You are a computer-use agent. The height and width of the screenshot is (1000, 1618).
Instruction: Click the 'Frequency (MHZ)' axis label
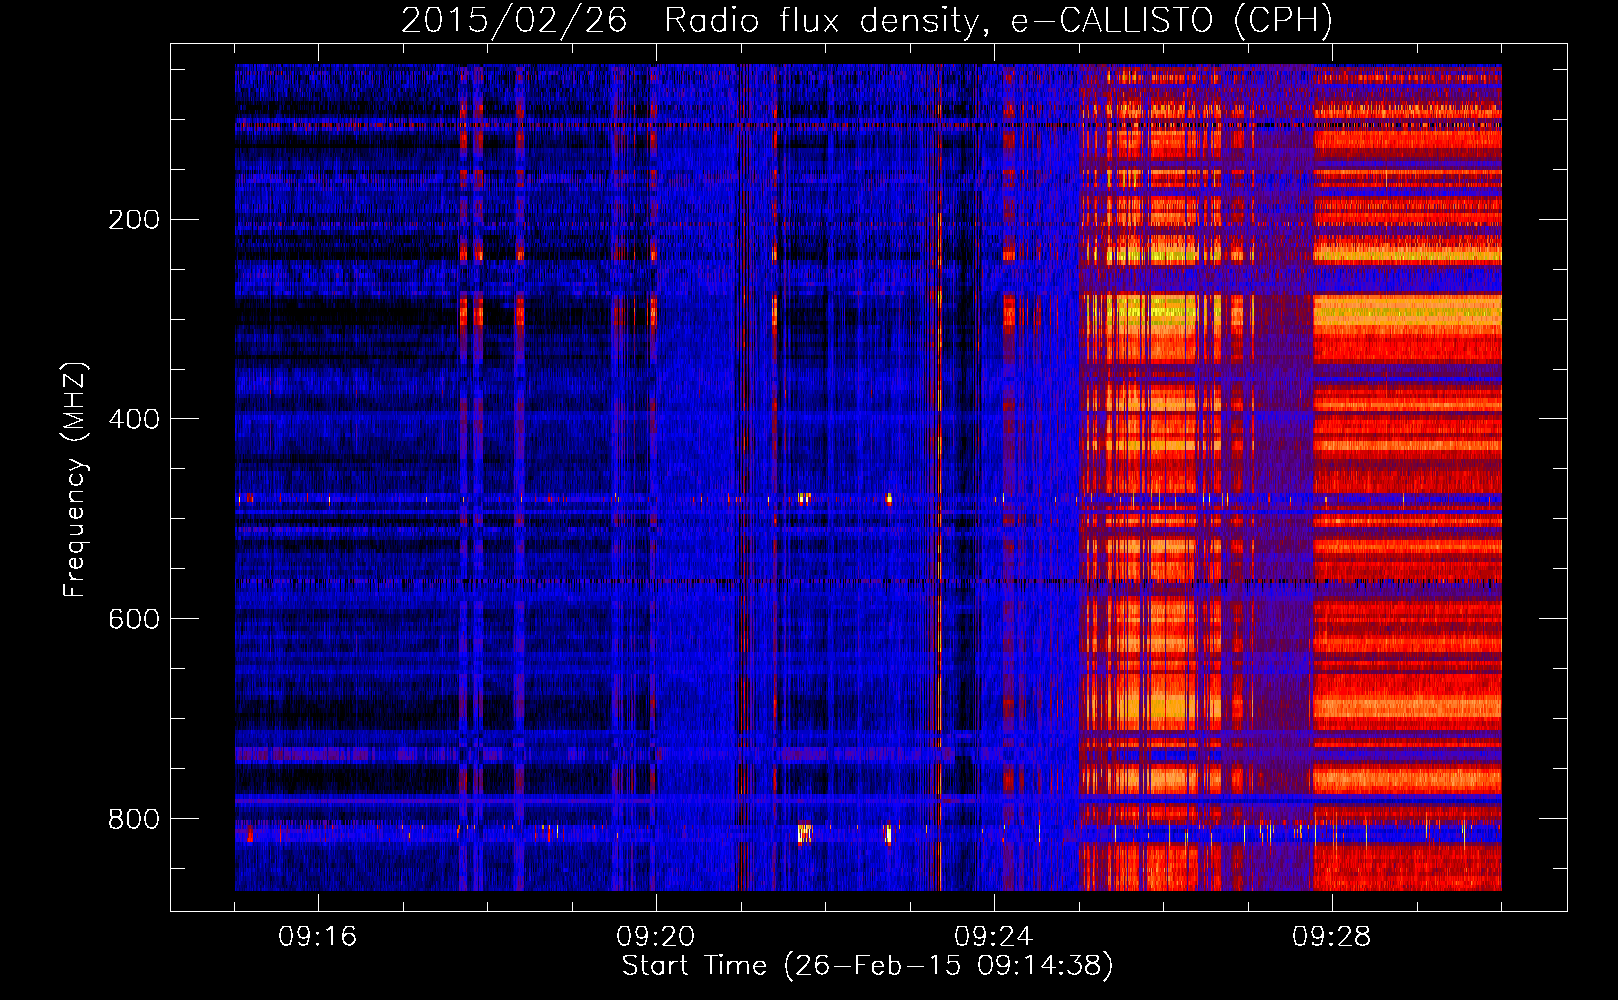[x=75, y=480]
